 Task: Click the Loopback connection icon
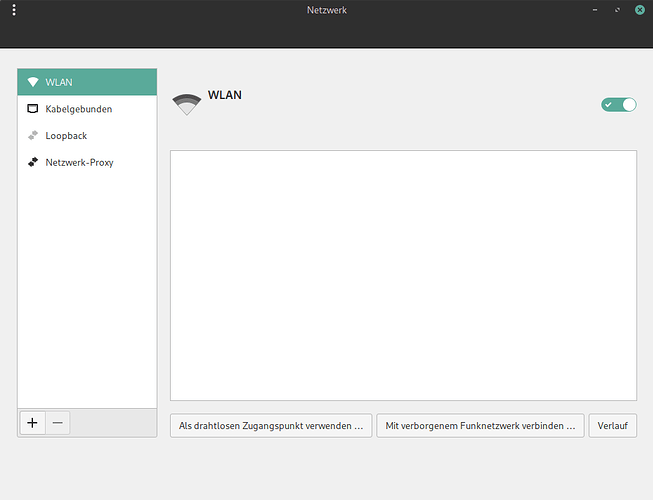click(x=33, y=135)
